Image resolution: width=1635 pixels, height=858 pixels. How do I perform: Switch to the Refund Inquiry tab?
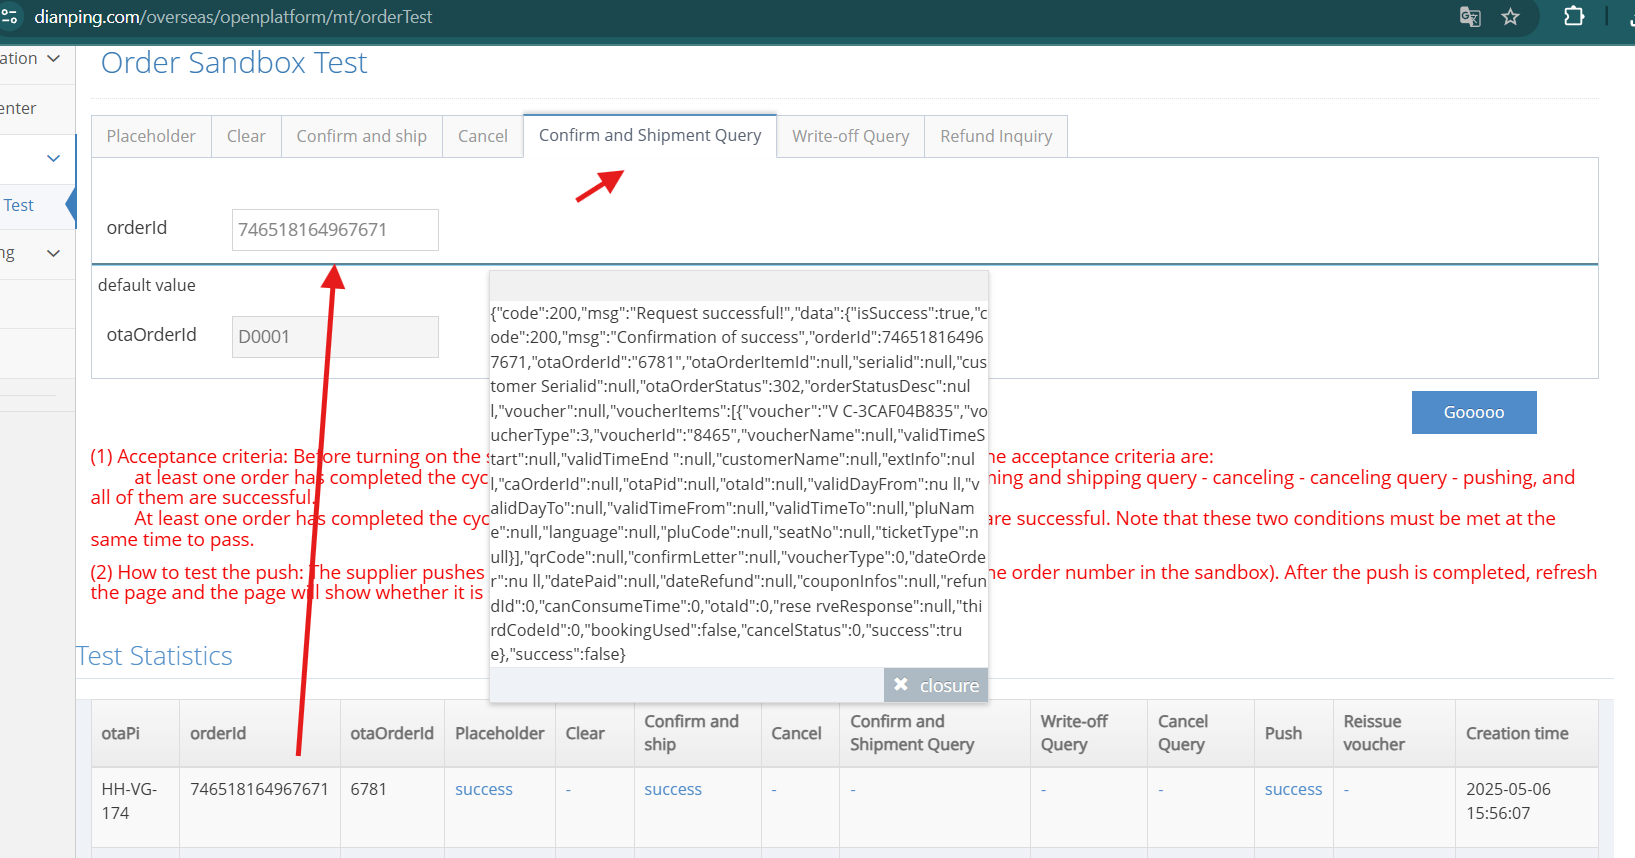click(x=995, y=137)
